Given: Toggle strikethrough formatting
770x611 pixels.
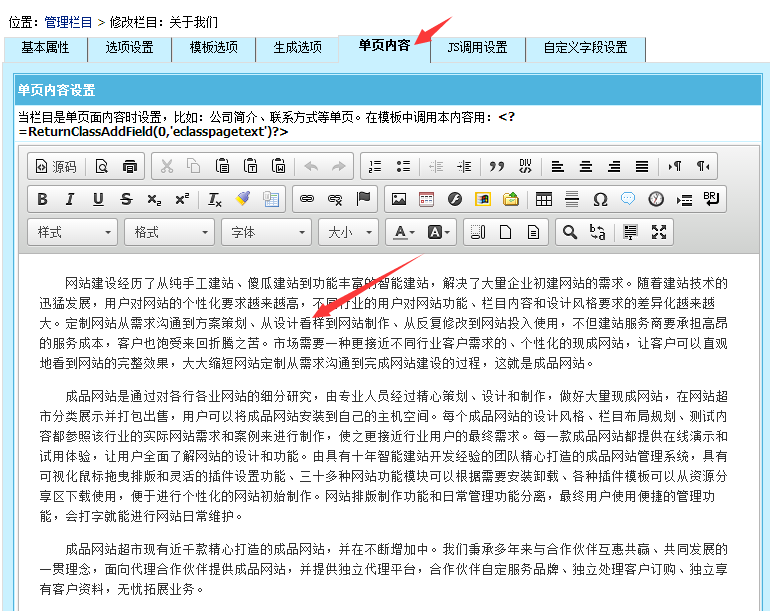Looking at the screenshot, I should (x=126, y=199).
